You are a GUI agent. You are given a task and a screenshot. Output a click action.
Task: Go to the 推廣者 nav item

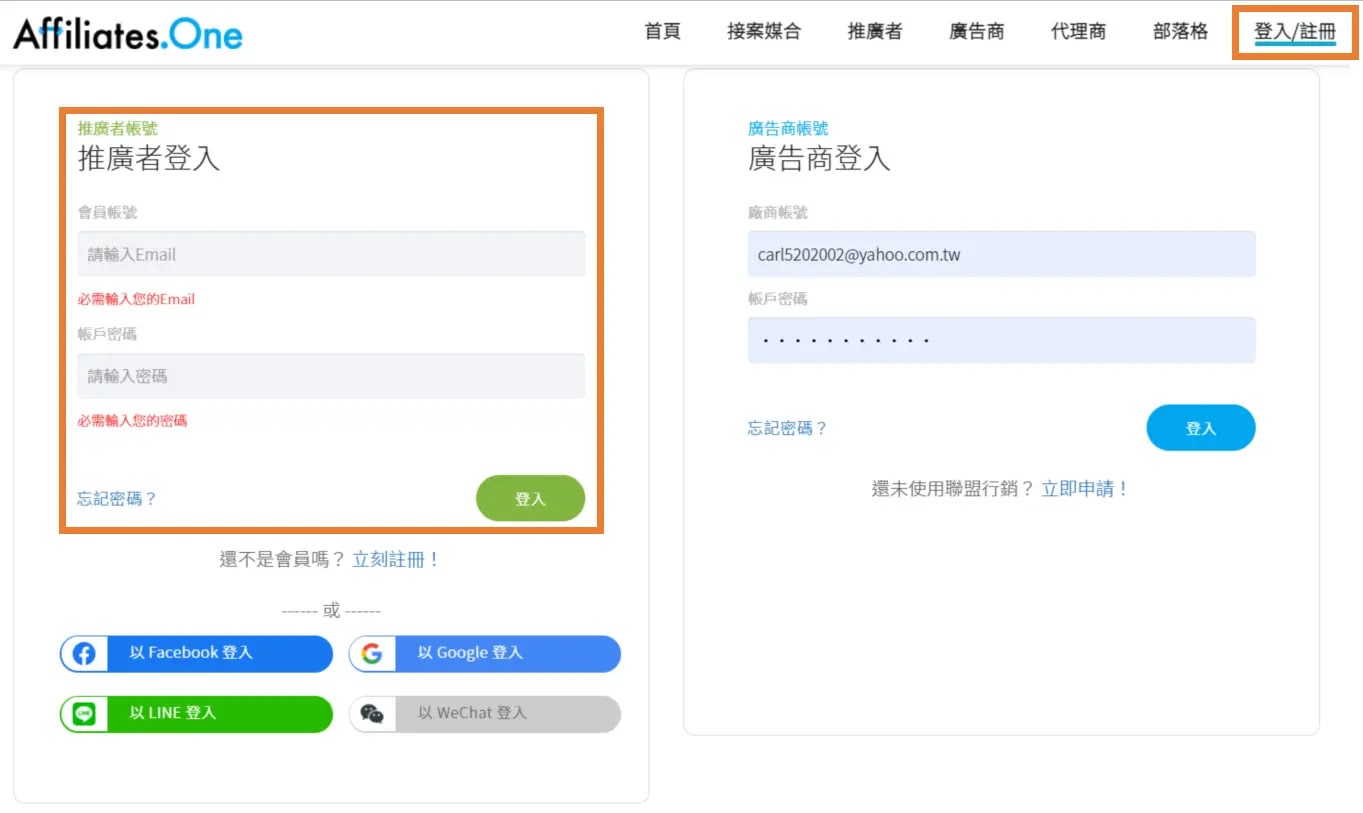[875, 32]
